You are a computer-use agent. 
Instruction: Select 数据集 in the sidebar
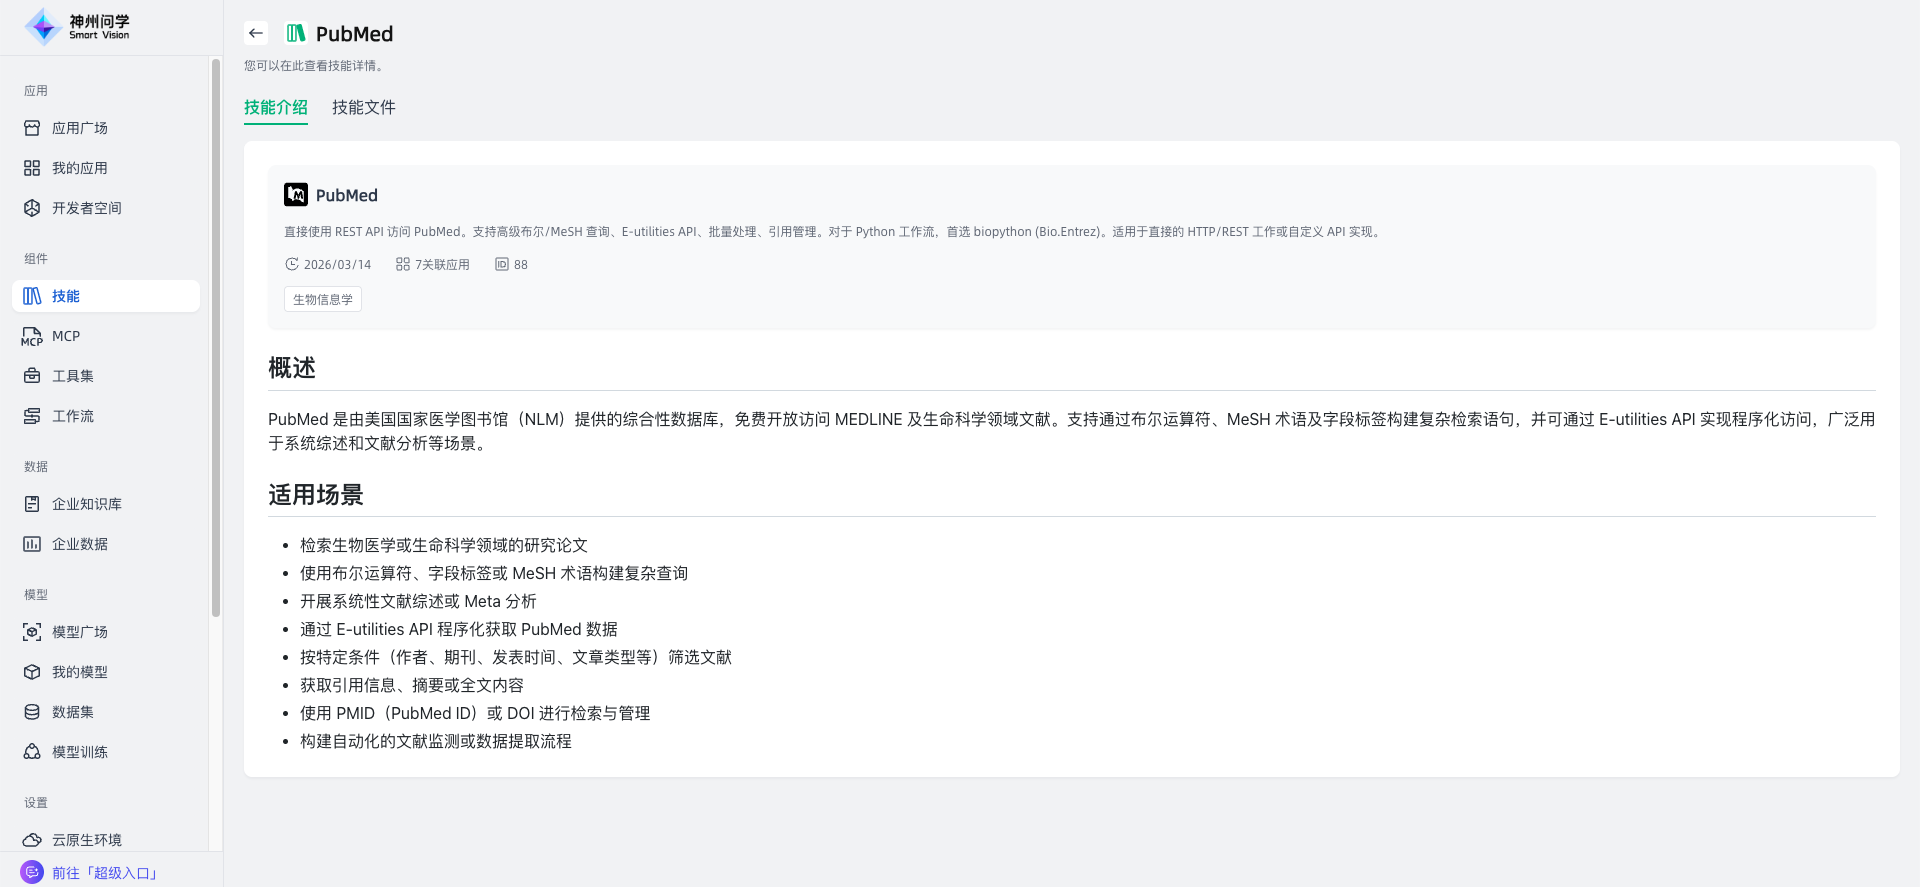click(x=73, y=712)
